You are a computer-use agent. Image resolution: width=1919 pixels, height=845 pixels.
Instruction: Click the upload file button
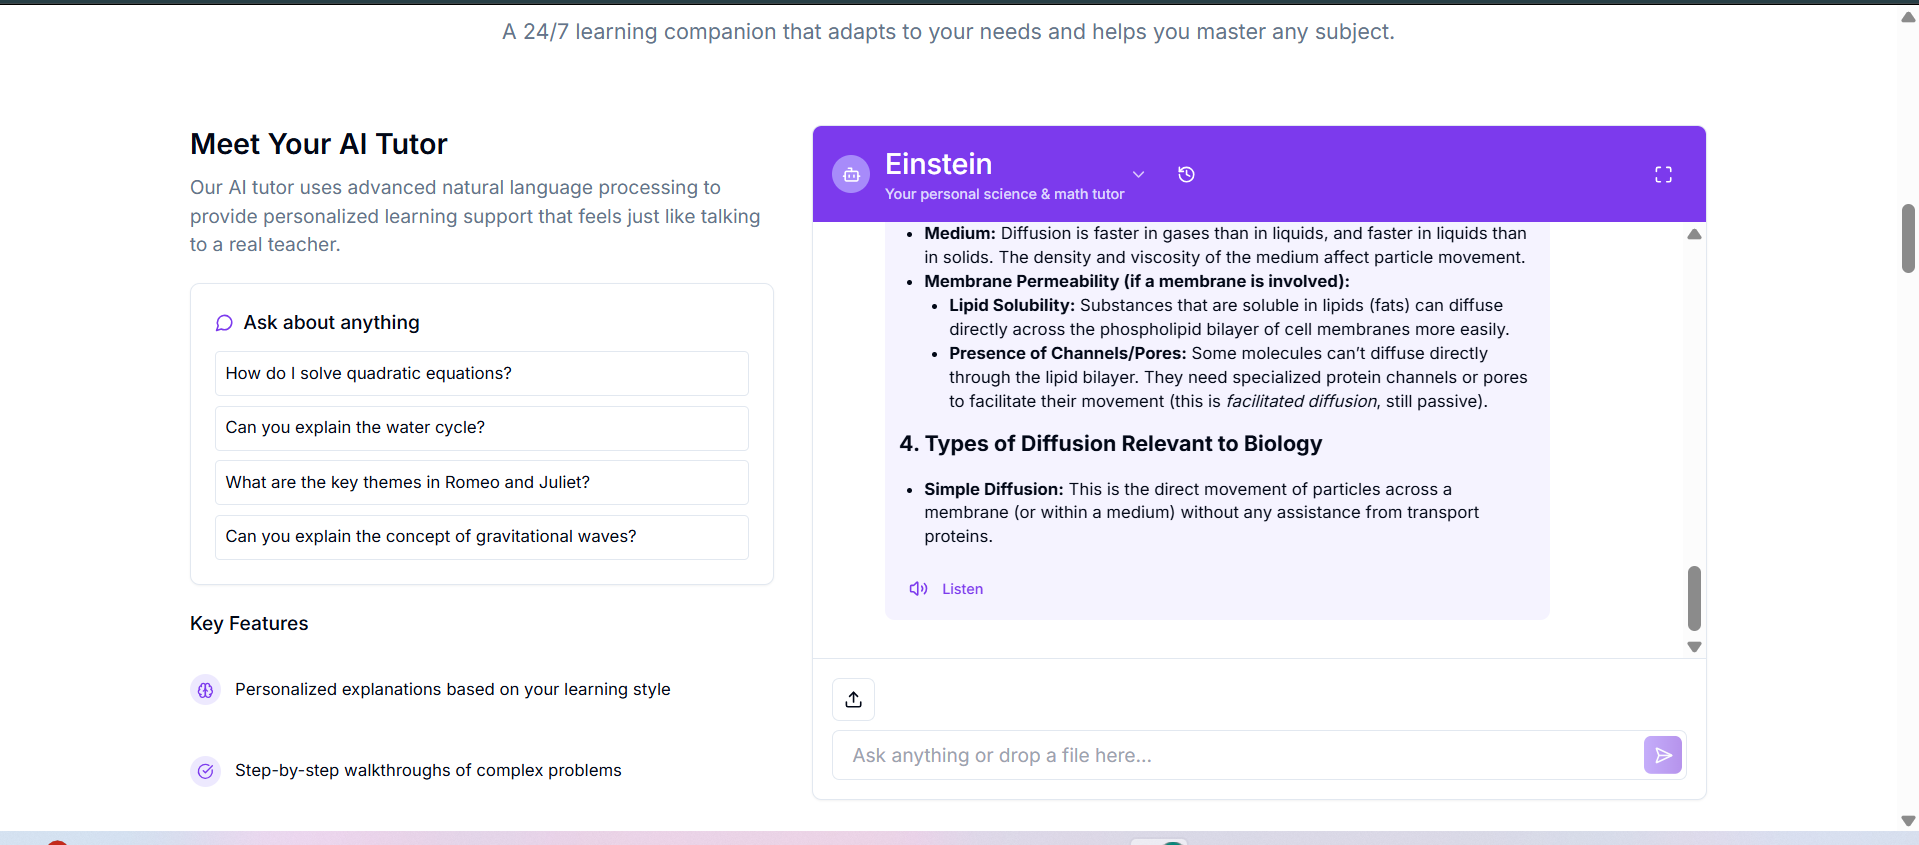point(853,699)
